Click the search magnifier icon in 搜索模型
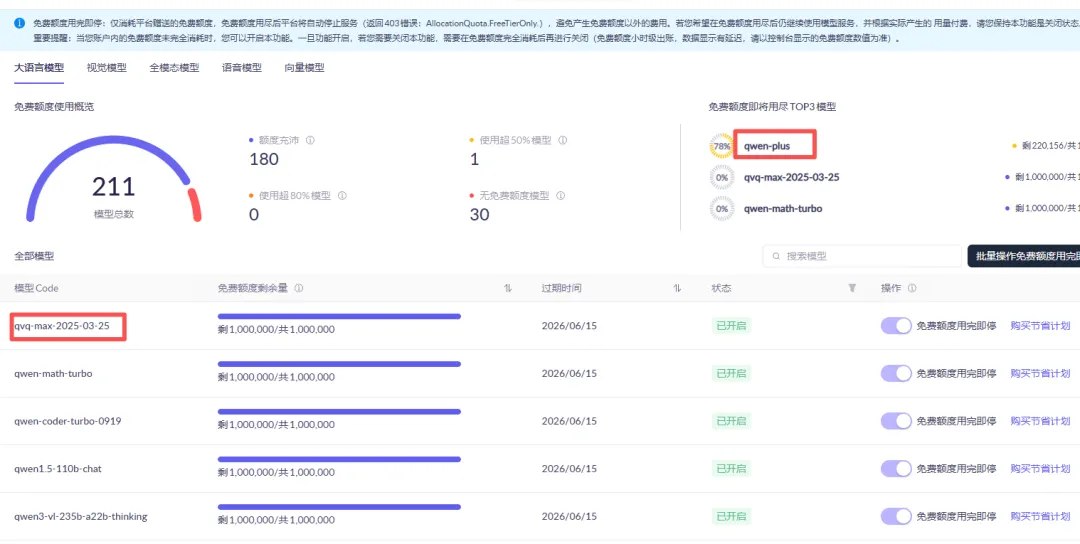This screenshot has width=1080, height=544. [777, 256]
